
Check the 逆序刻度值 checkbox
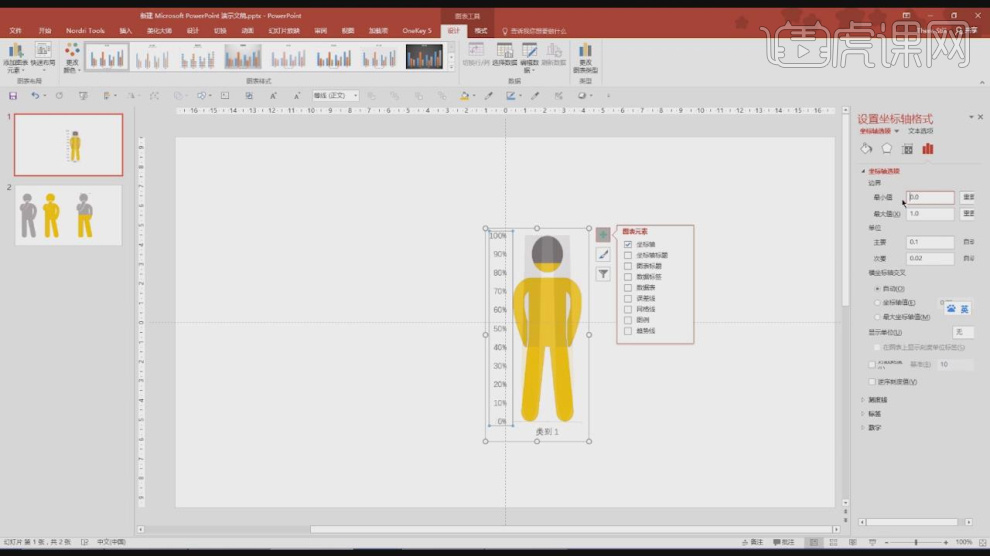(x=872, y=381)
